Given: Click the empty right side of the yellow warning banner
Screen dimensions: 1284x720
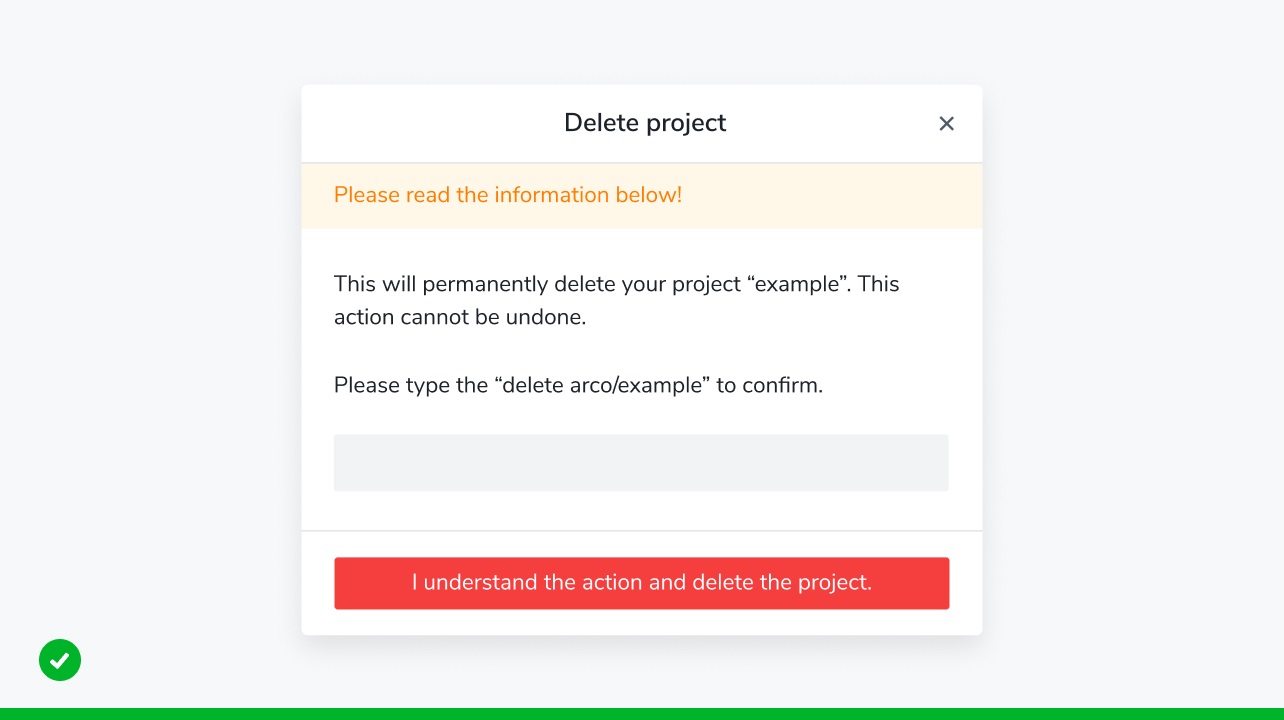Looking at the screenshot, I should coord(830,195).
